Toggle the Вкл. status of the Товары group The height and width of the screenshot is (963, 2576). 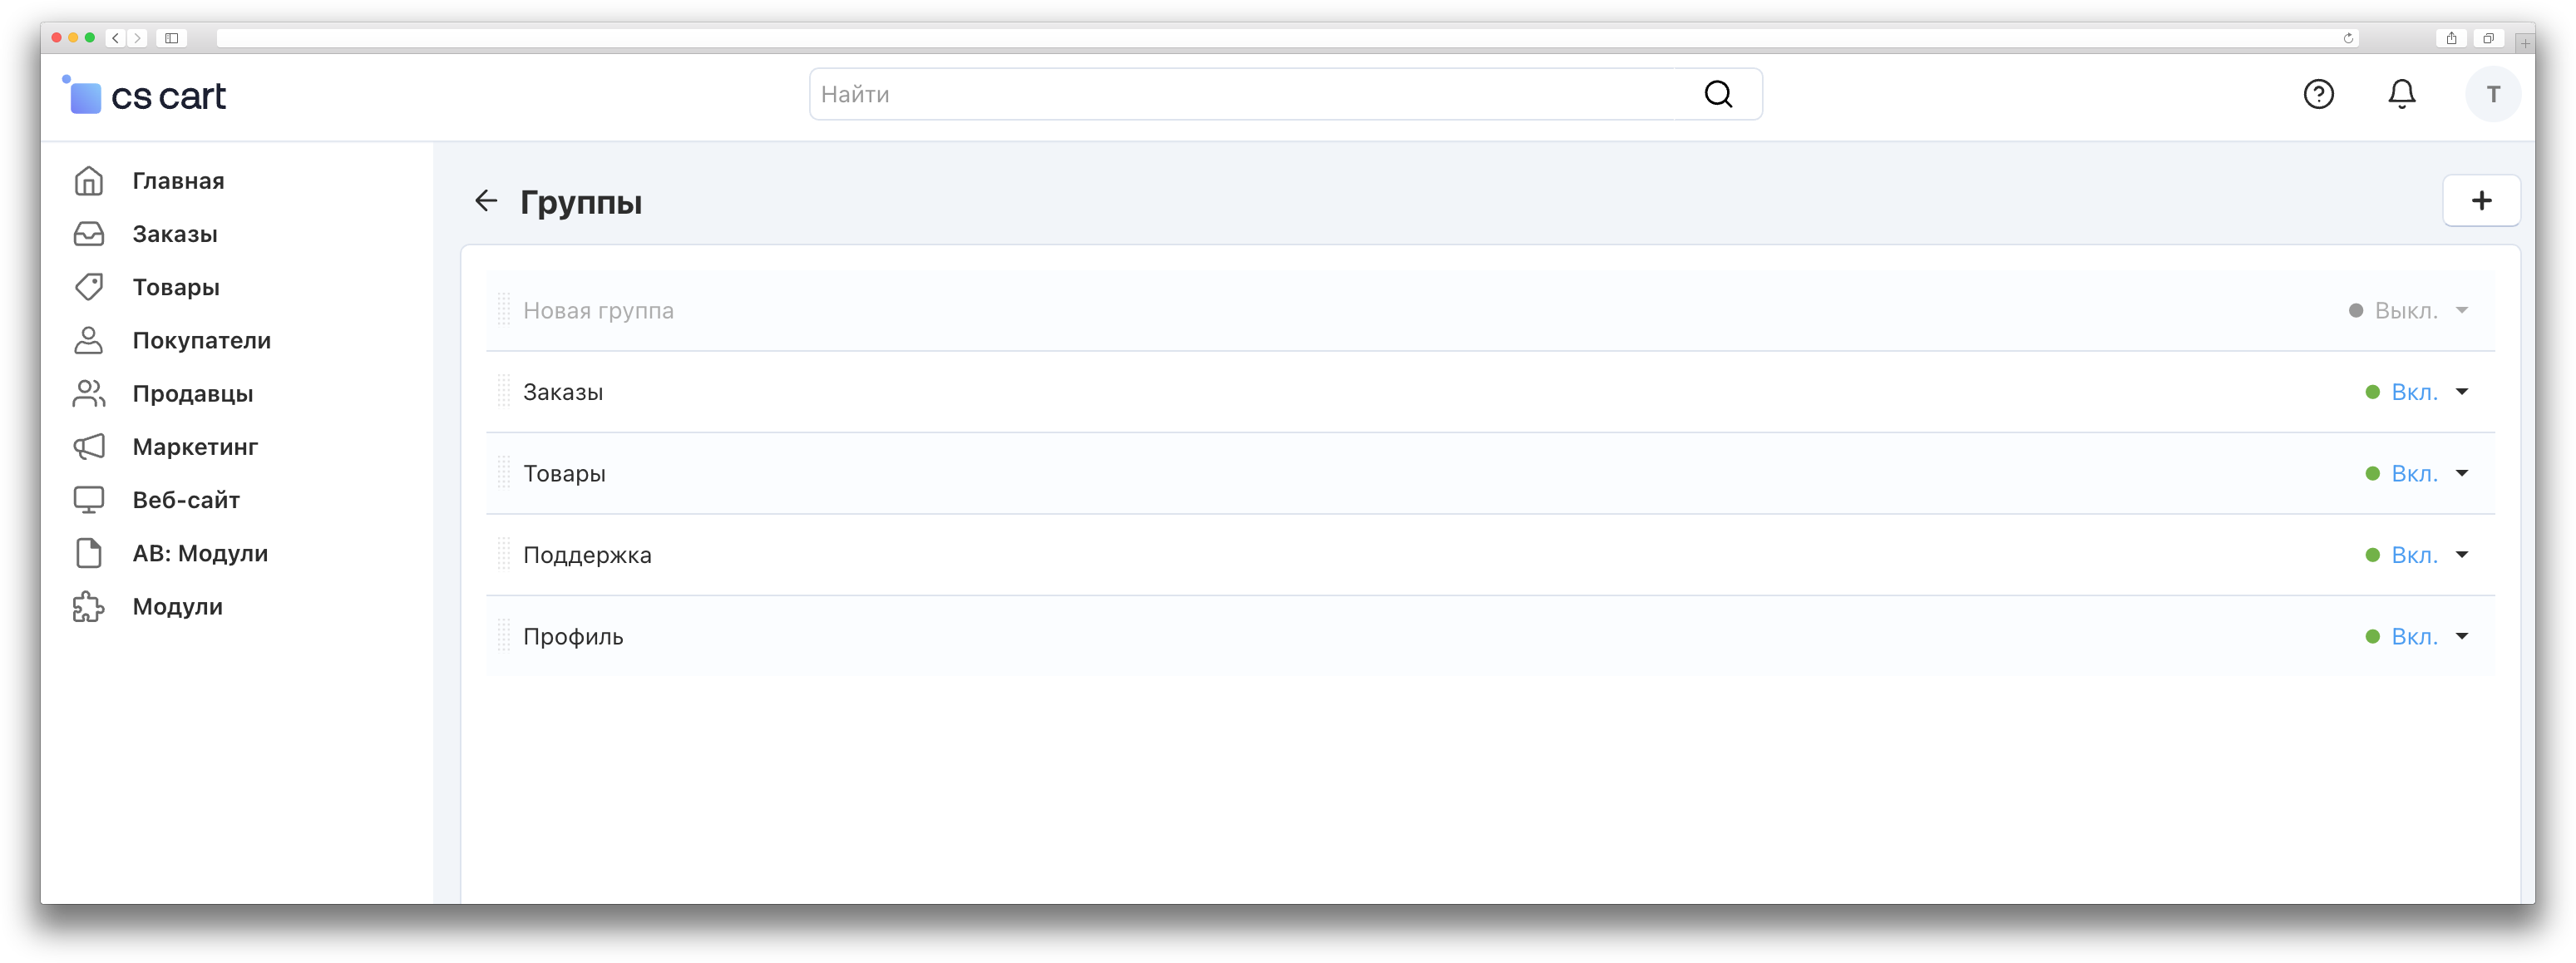tap(2413, 474)
